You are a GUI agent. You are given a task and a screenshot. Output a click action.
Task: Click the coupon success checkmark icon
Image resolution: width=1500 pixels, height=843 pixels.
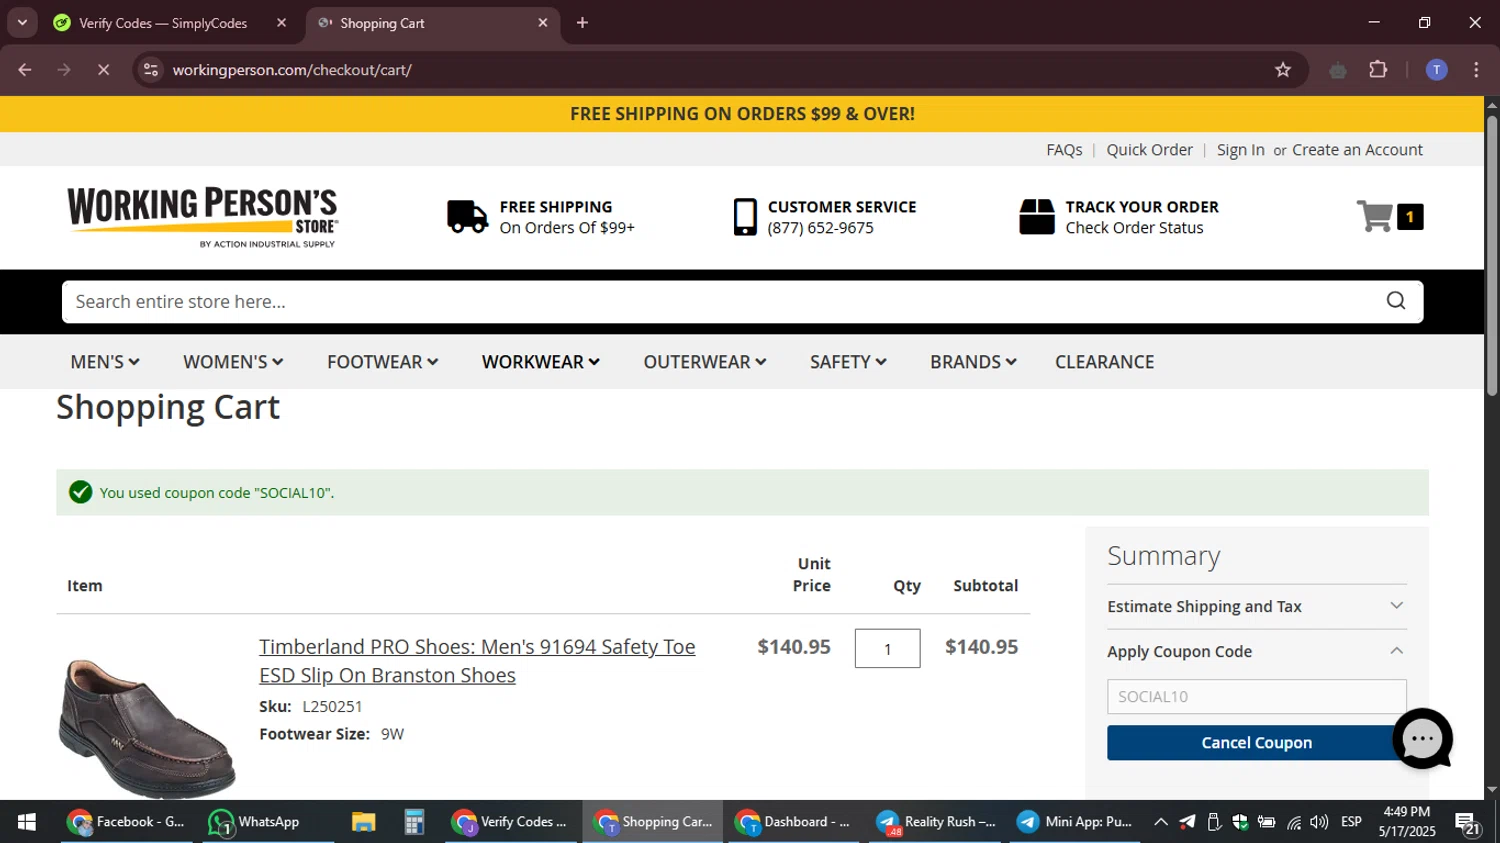pyautogui.click(x=81, y=492)
